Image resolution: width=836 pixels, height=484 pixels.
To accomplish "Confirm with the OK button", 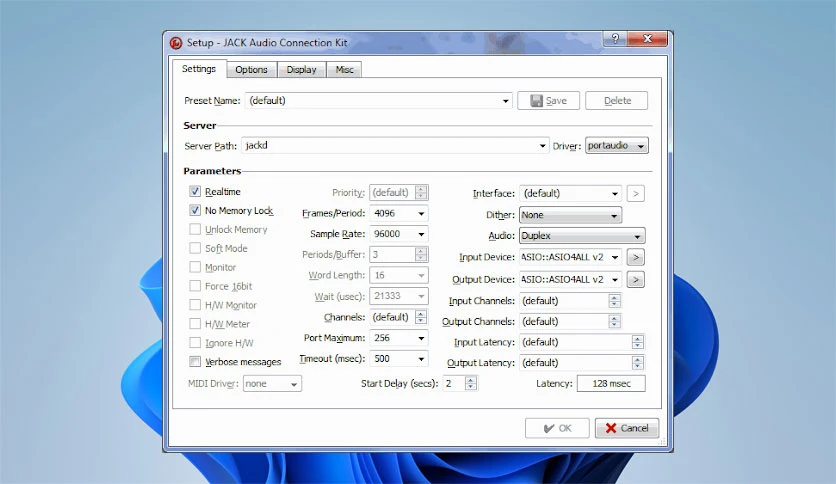I will (557, 428).
